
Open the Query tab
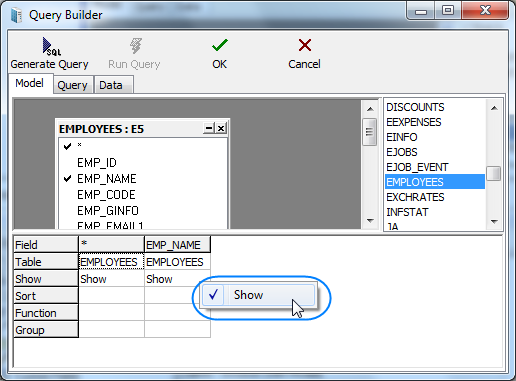72,85
